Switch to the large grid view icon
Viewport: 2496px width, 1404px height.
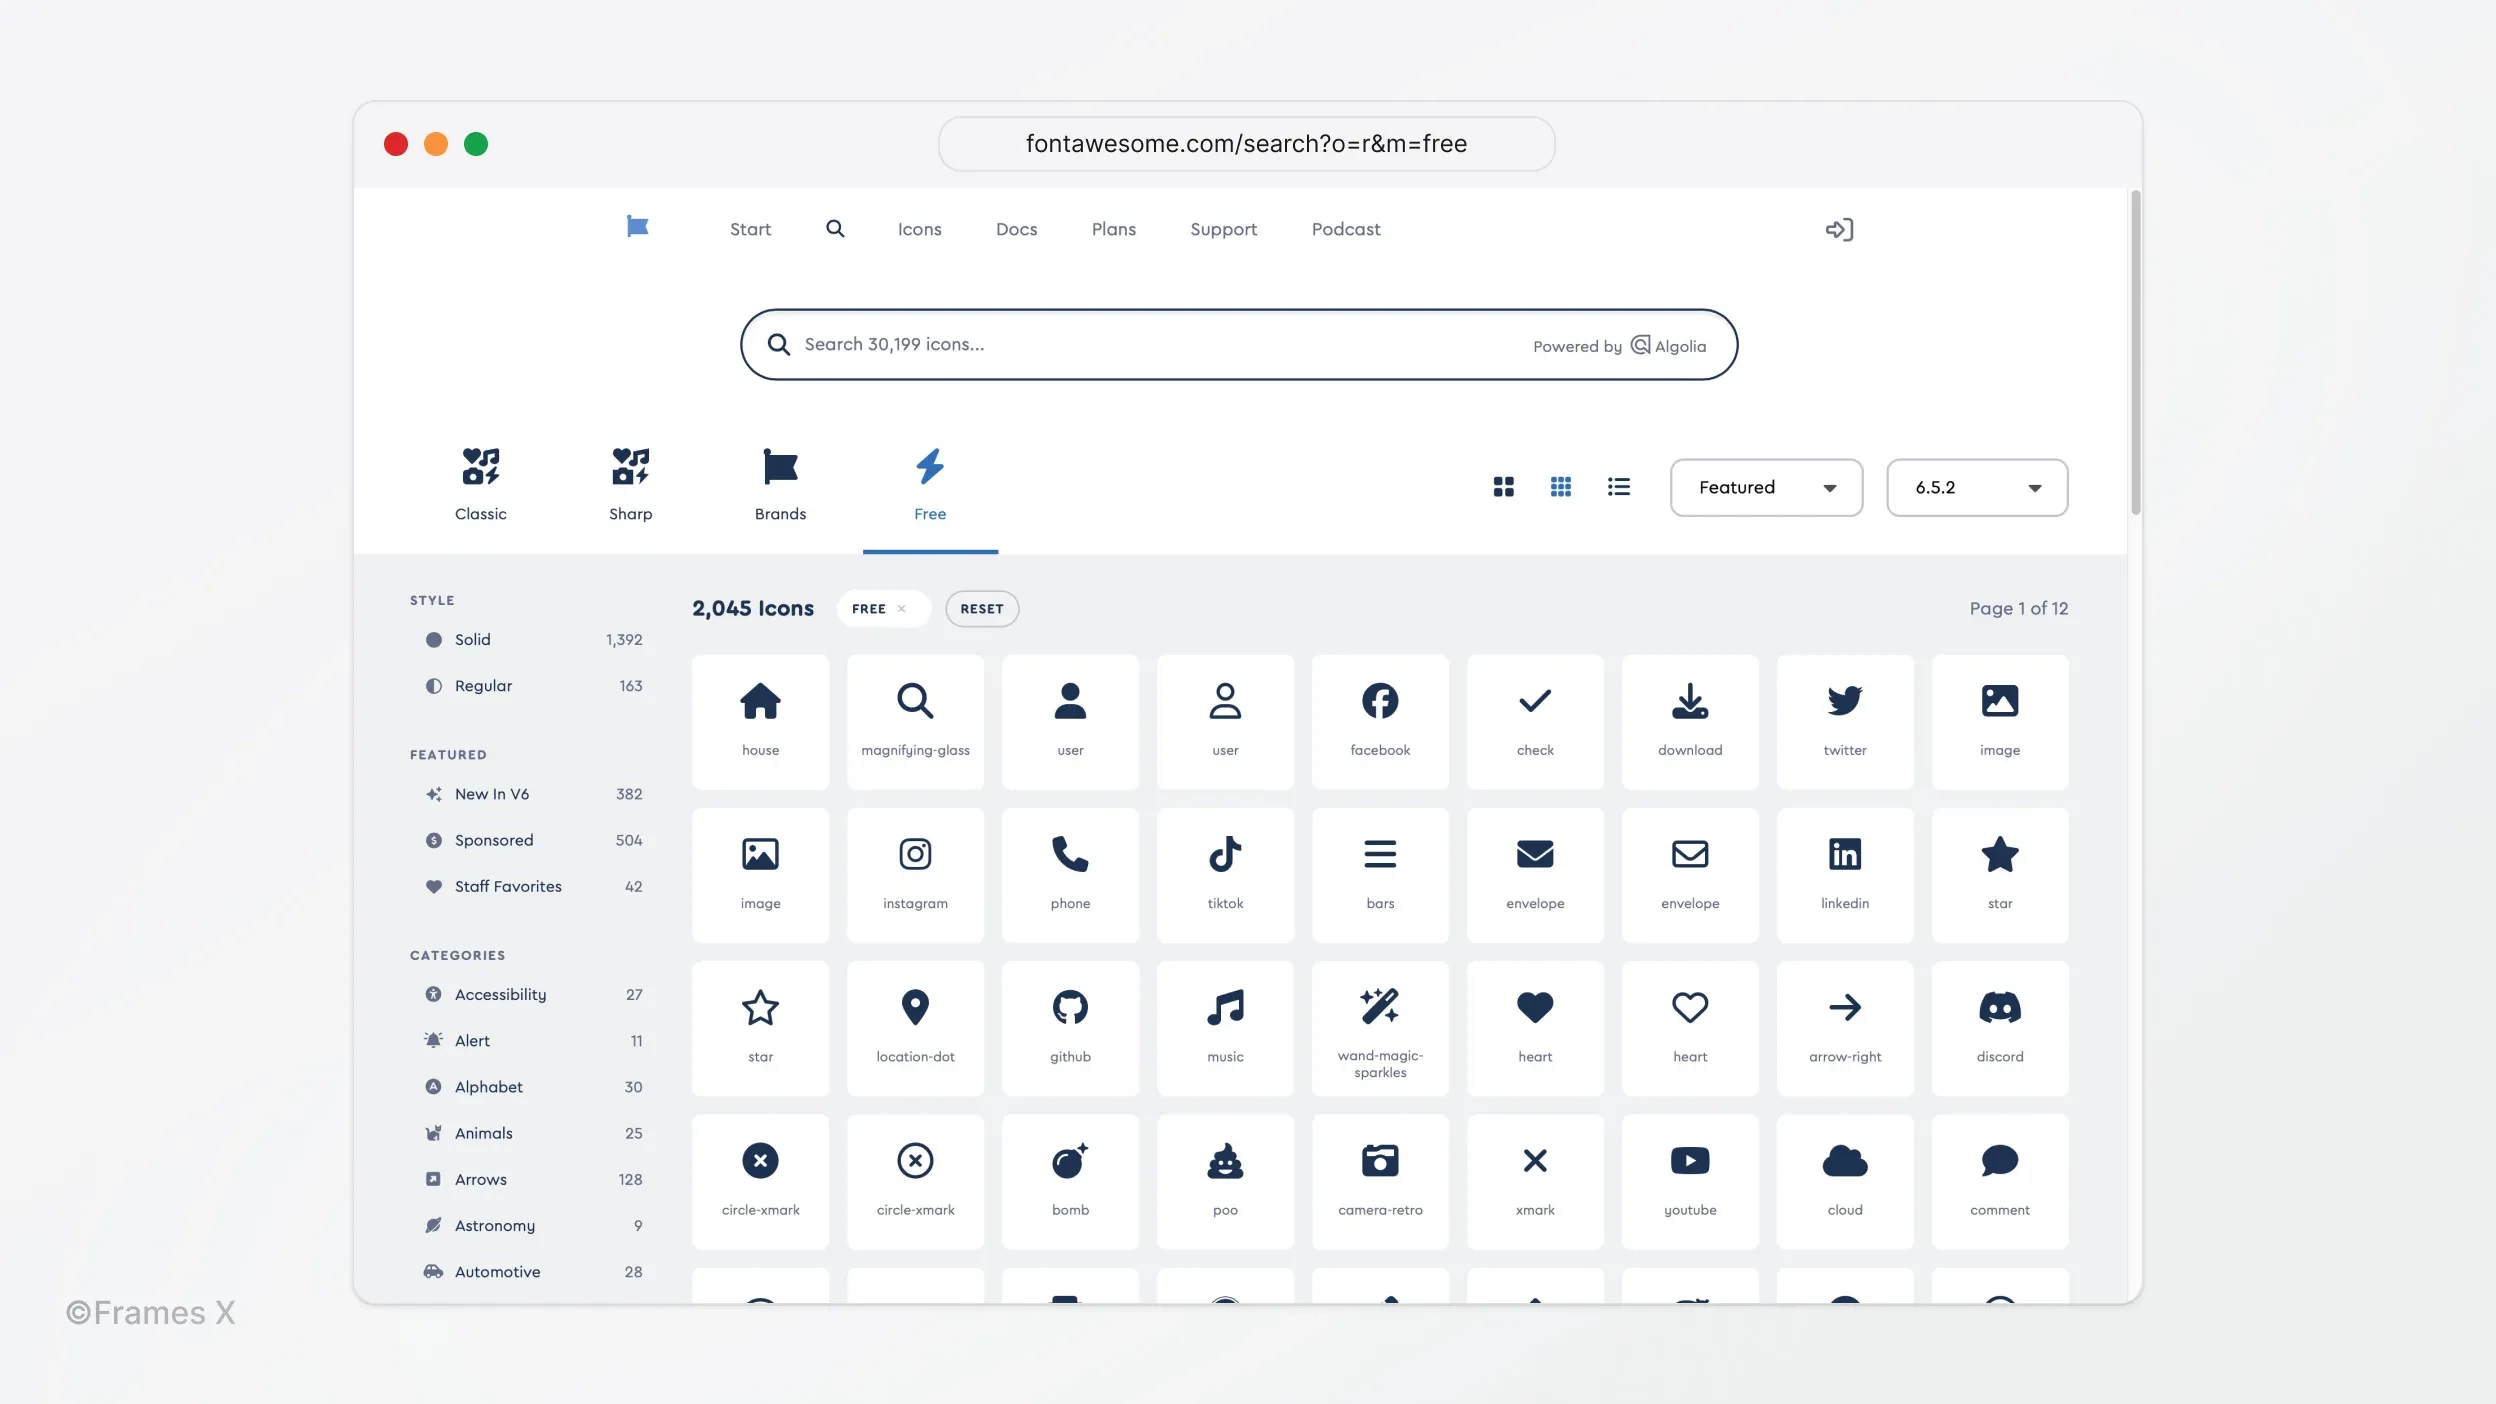pyautogui.click(x=1503, y=487)
